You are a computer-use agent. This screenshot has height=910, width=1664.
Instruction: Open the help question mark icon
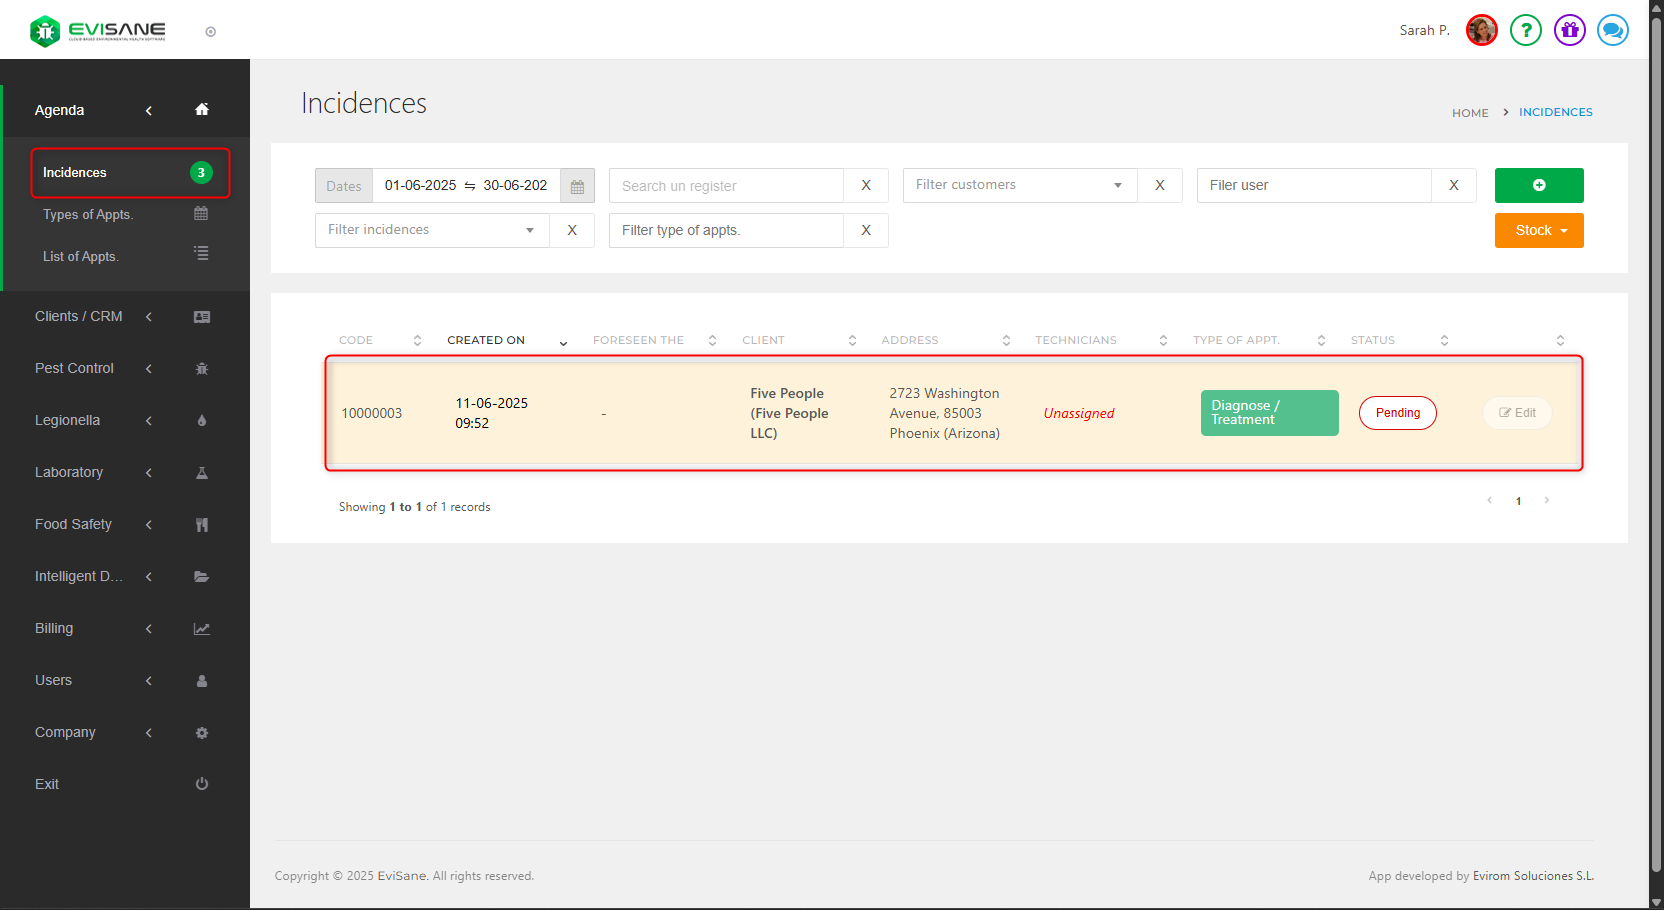[x=1525, y=30]
